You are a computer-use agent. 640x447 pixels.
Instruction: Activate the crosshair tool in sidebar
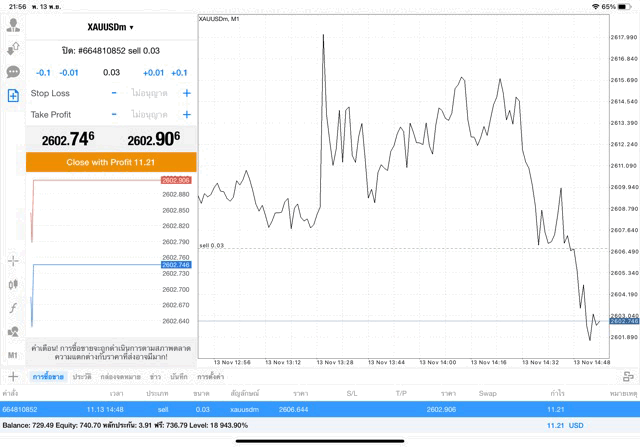13,261
